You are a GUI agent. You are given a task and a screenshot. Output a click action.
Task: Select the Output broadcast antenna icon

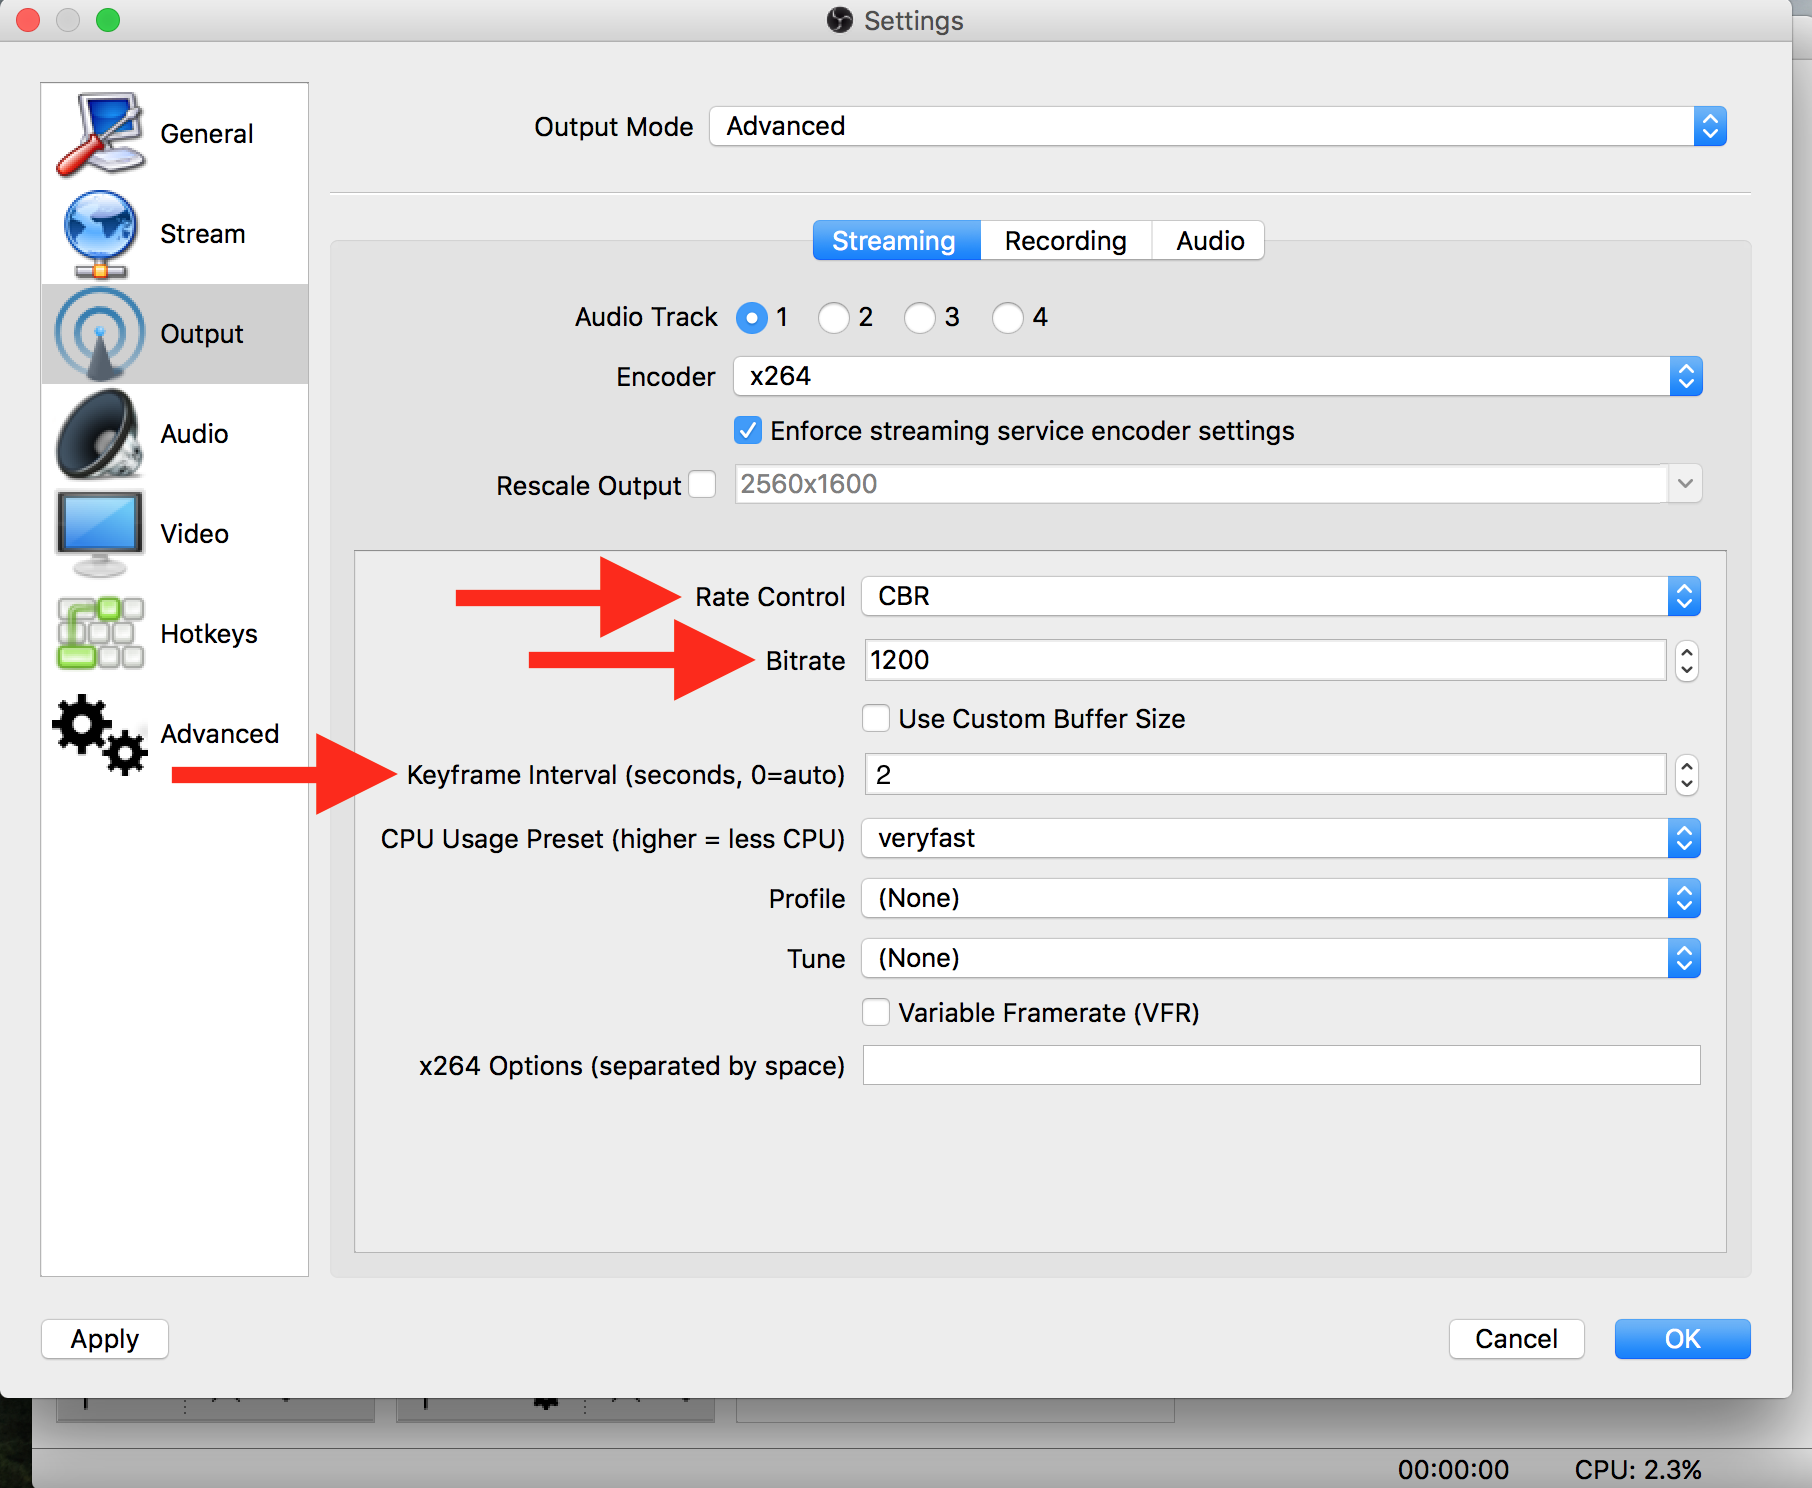pos(100,334)
